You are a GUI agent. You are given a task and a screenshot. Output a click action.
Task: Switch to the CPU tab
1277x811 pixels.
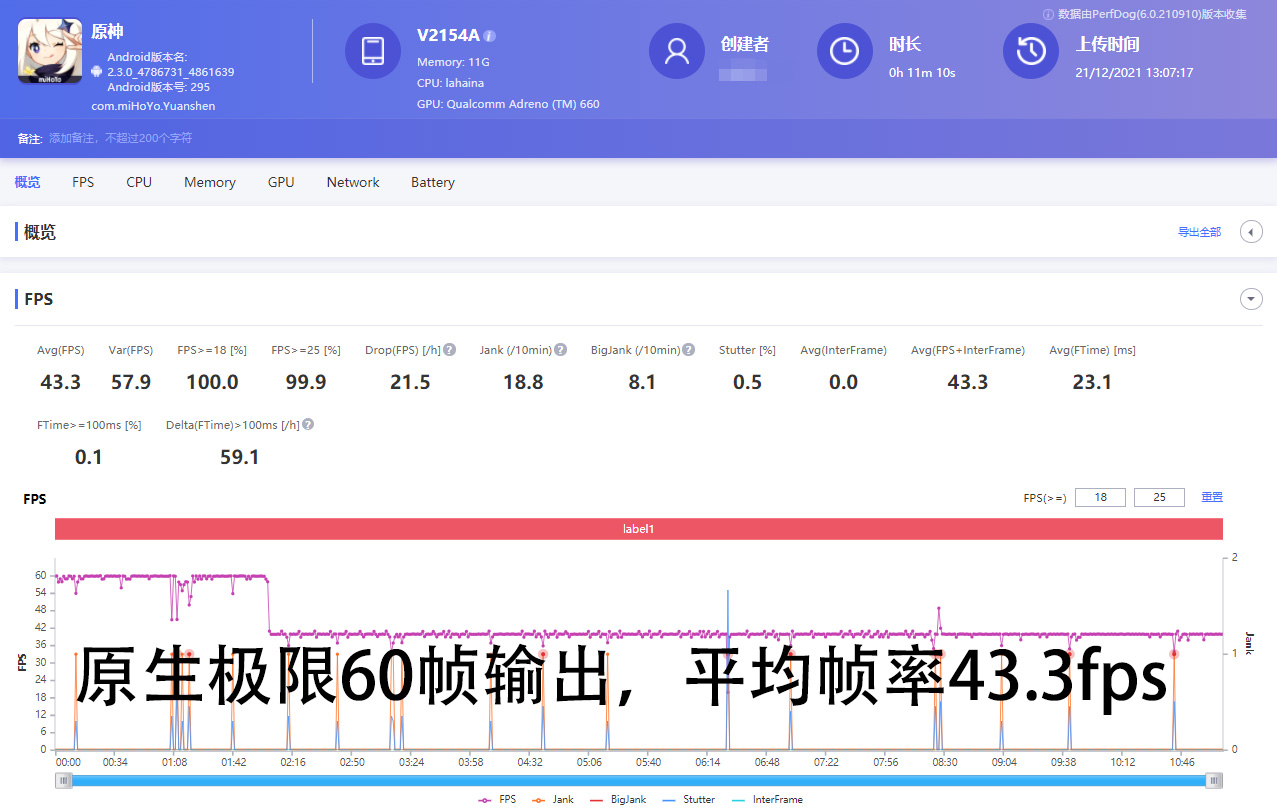pos(138,181)
